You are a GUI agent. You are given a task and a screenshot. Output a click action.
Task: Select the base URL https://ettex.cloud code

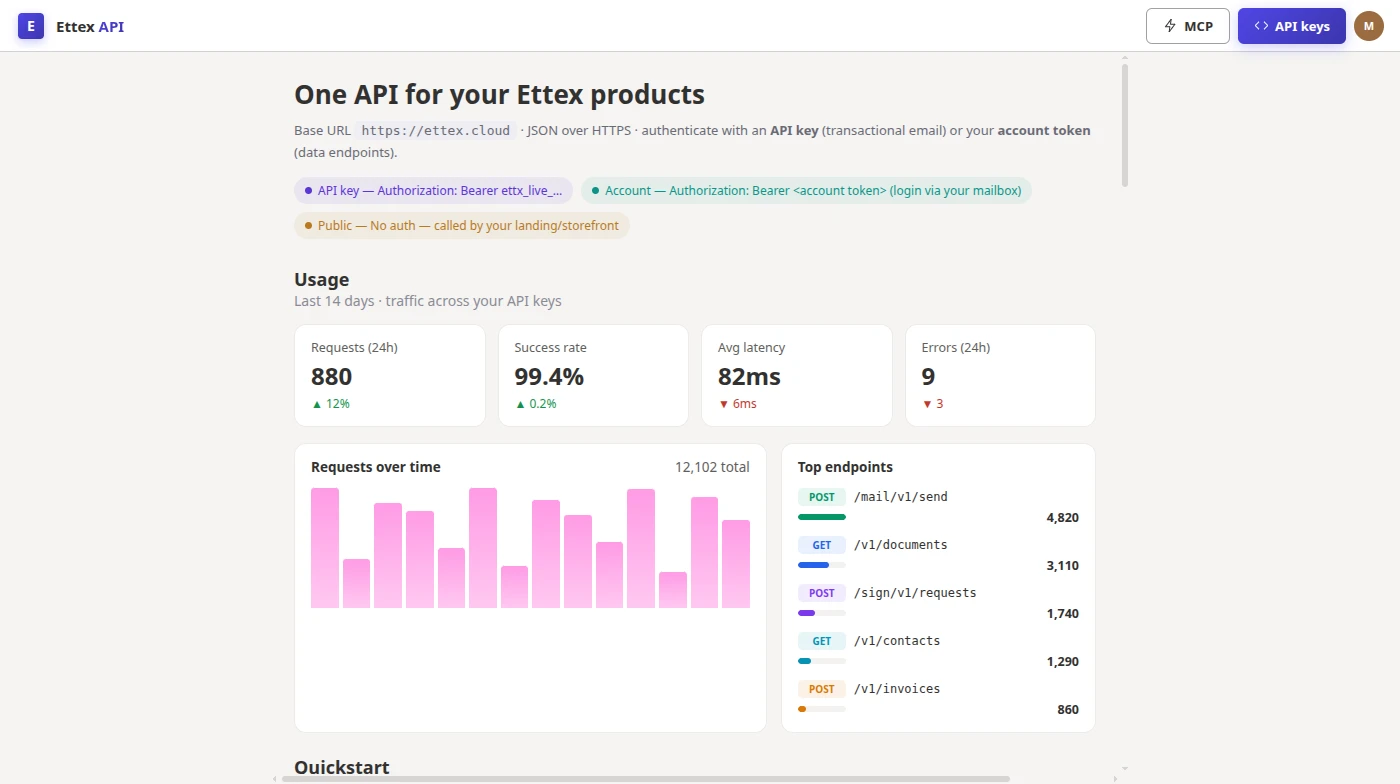coord(436,130)
